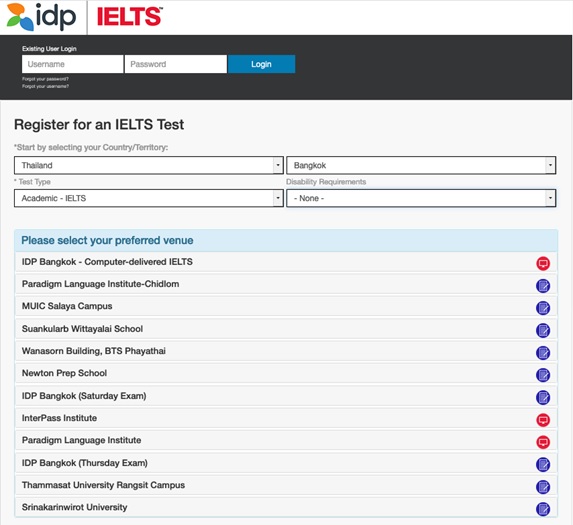Select venue Paradigm Language Institute-Chidlom
Image resolution: width=573 pixels, height=525 pixels.
click(286, 284)
